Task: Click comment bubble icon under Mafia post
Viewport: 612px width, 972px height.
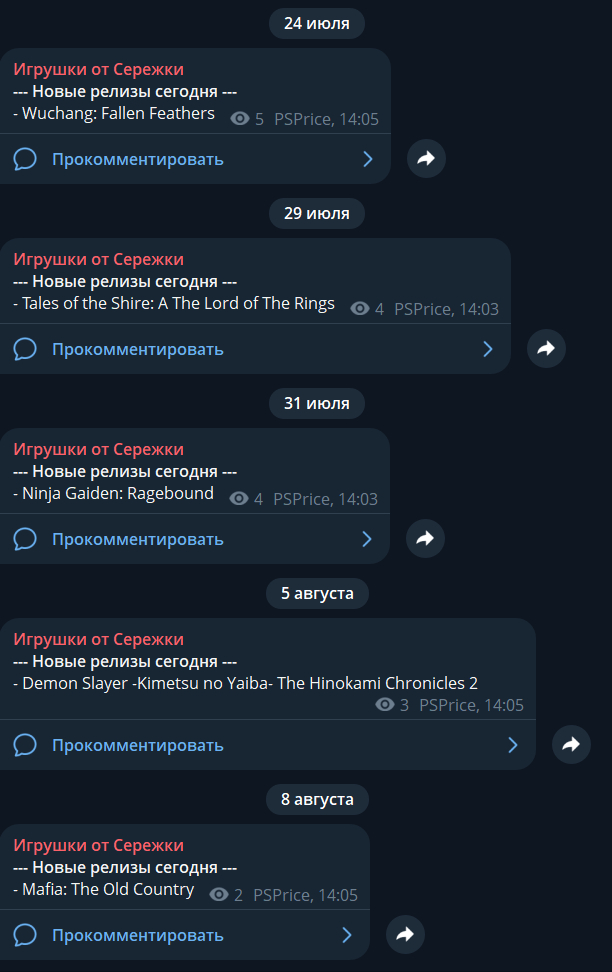Action: [25, 935]
